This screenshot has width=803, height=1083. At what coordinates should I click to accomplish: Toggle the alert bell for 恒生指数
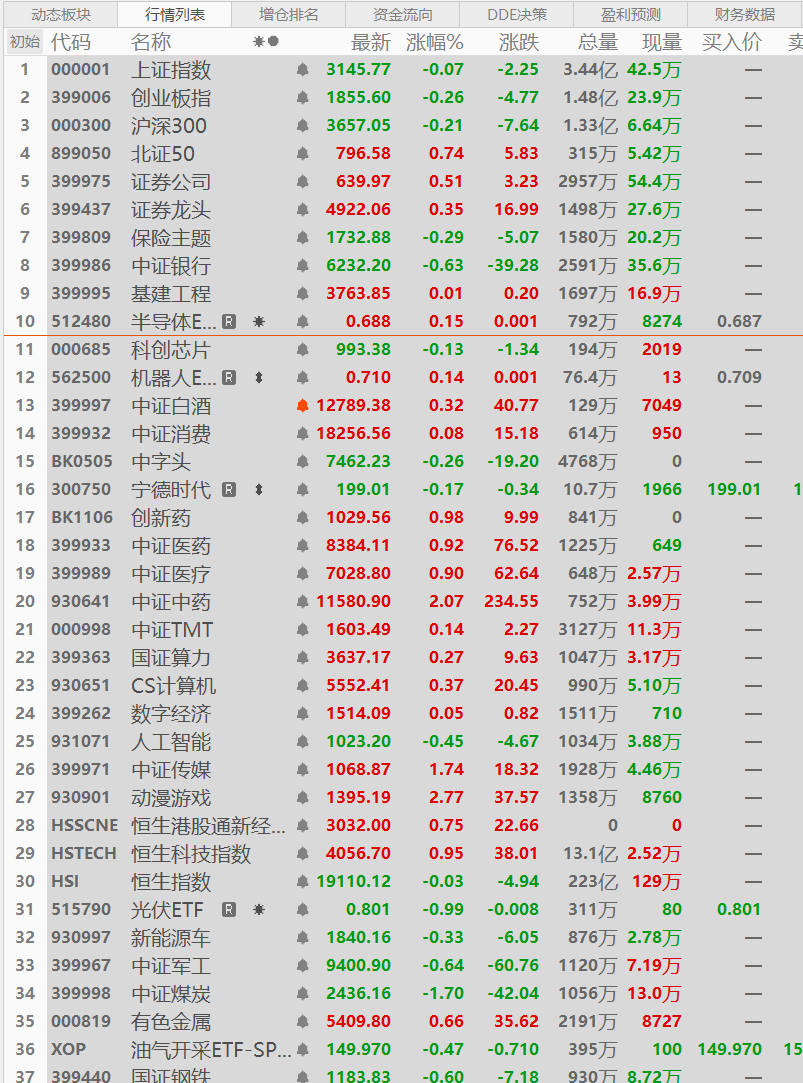pos(302,881)
